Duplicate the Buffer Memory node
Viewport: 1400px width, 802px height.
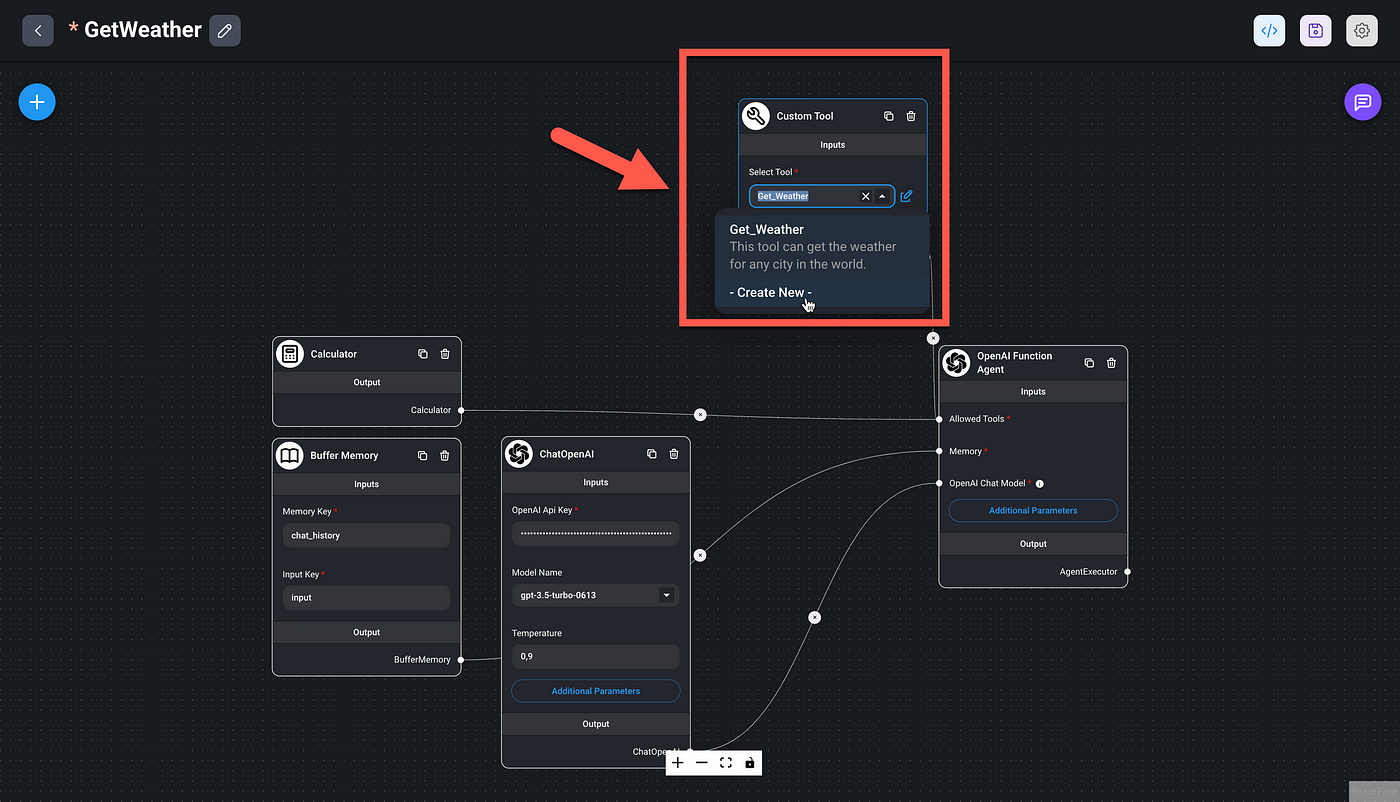pyautogui.click(x=422, y=456)
